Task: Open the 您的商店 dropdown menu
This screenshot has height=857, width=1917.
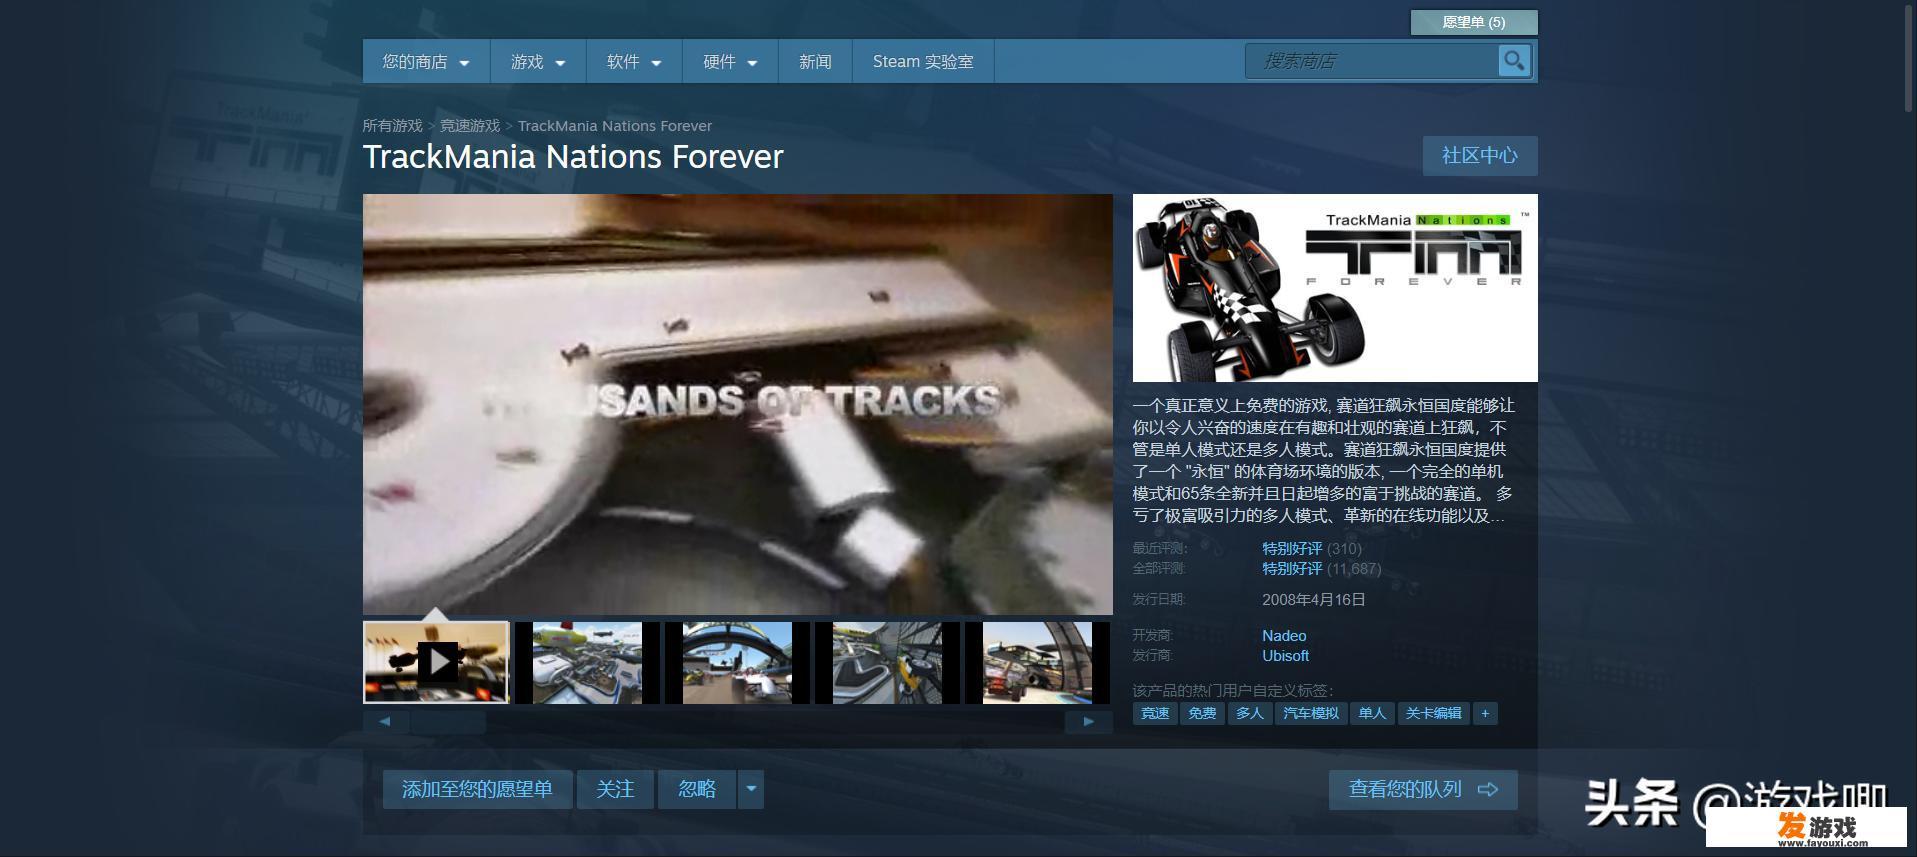Action: click(426, 62)
